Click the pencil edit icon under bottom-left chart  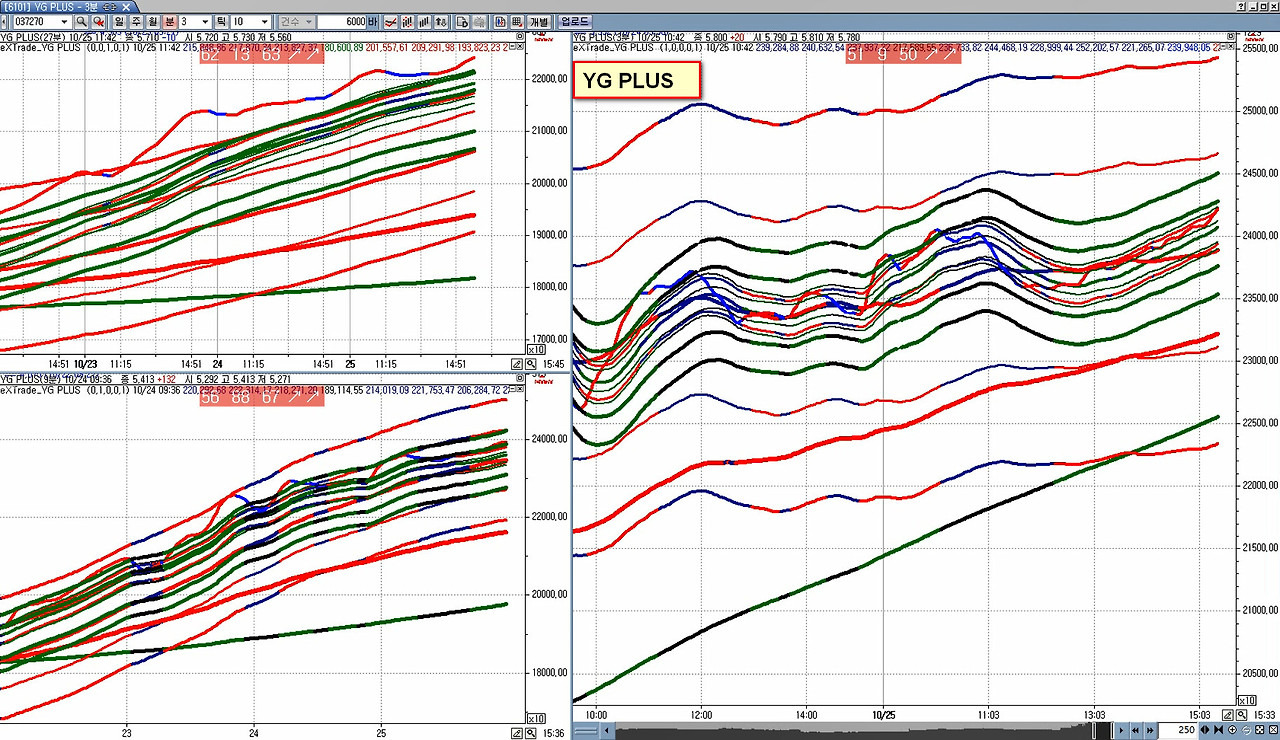pos(516,733)
